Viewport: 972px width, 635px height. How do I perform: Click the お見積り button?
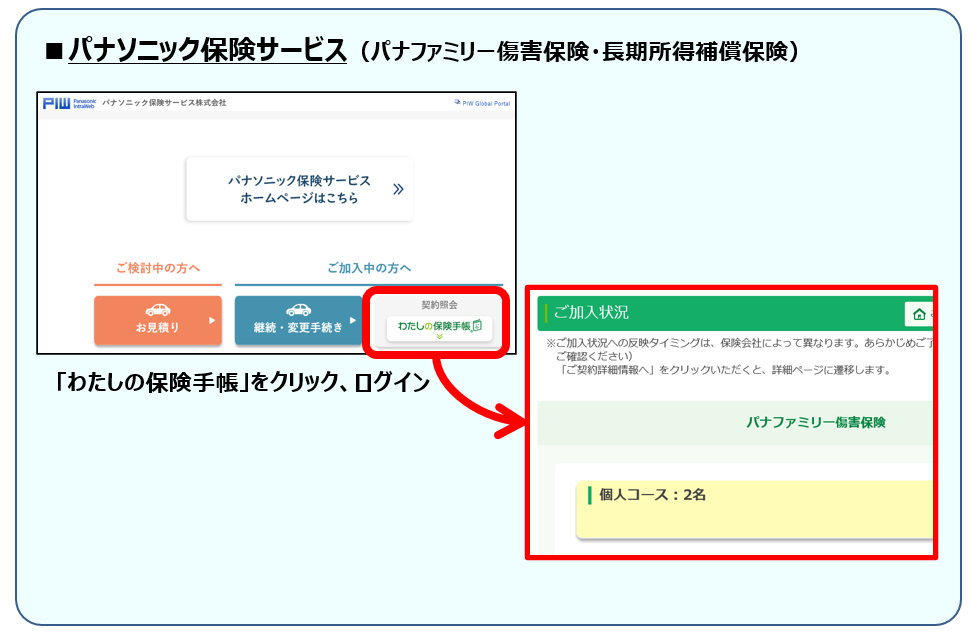coord(158,319)
